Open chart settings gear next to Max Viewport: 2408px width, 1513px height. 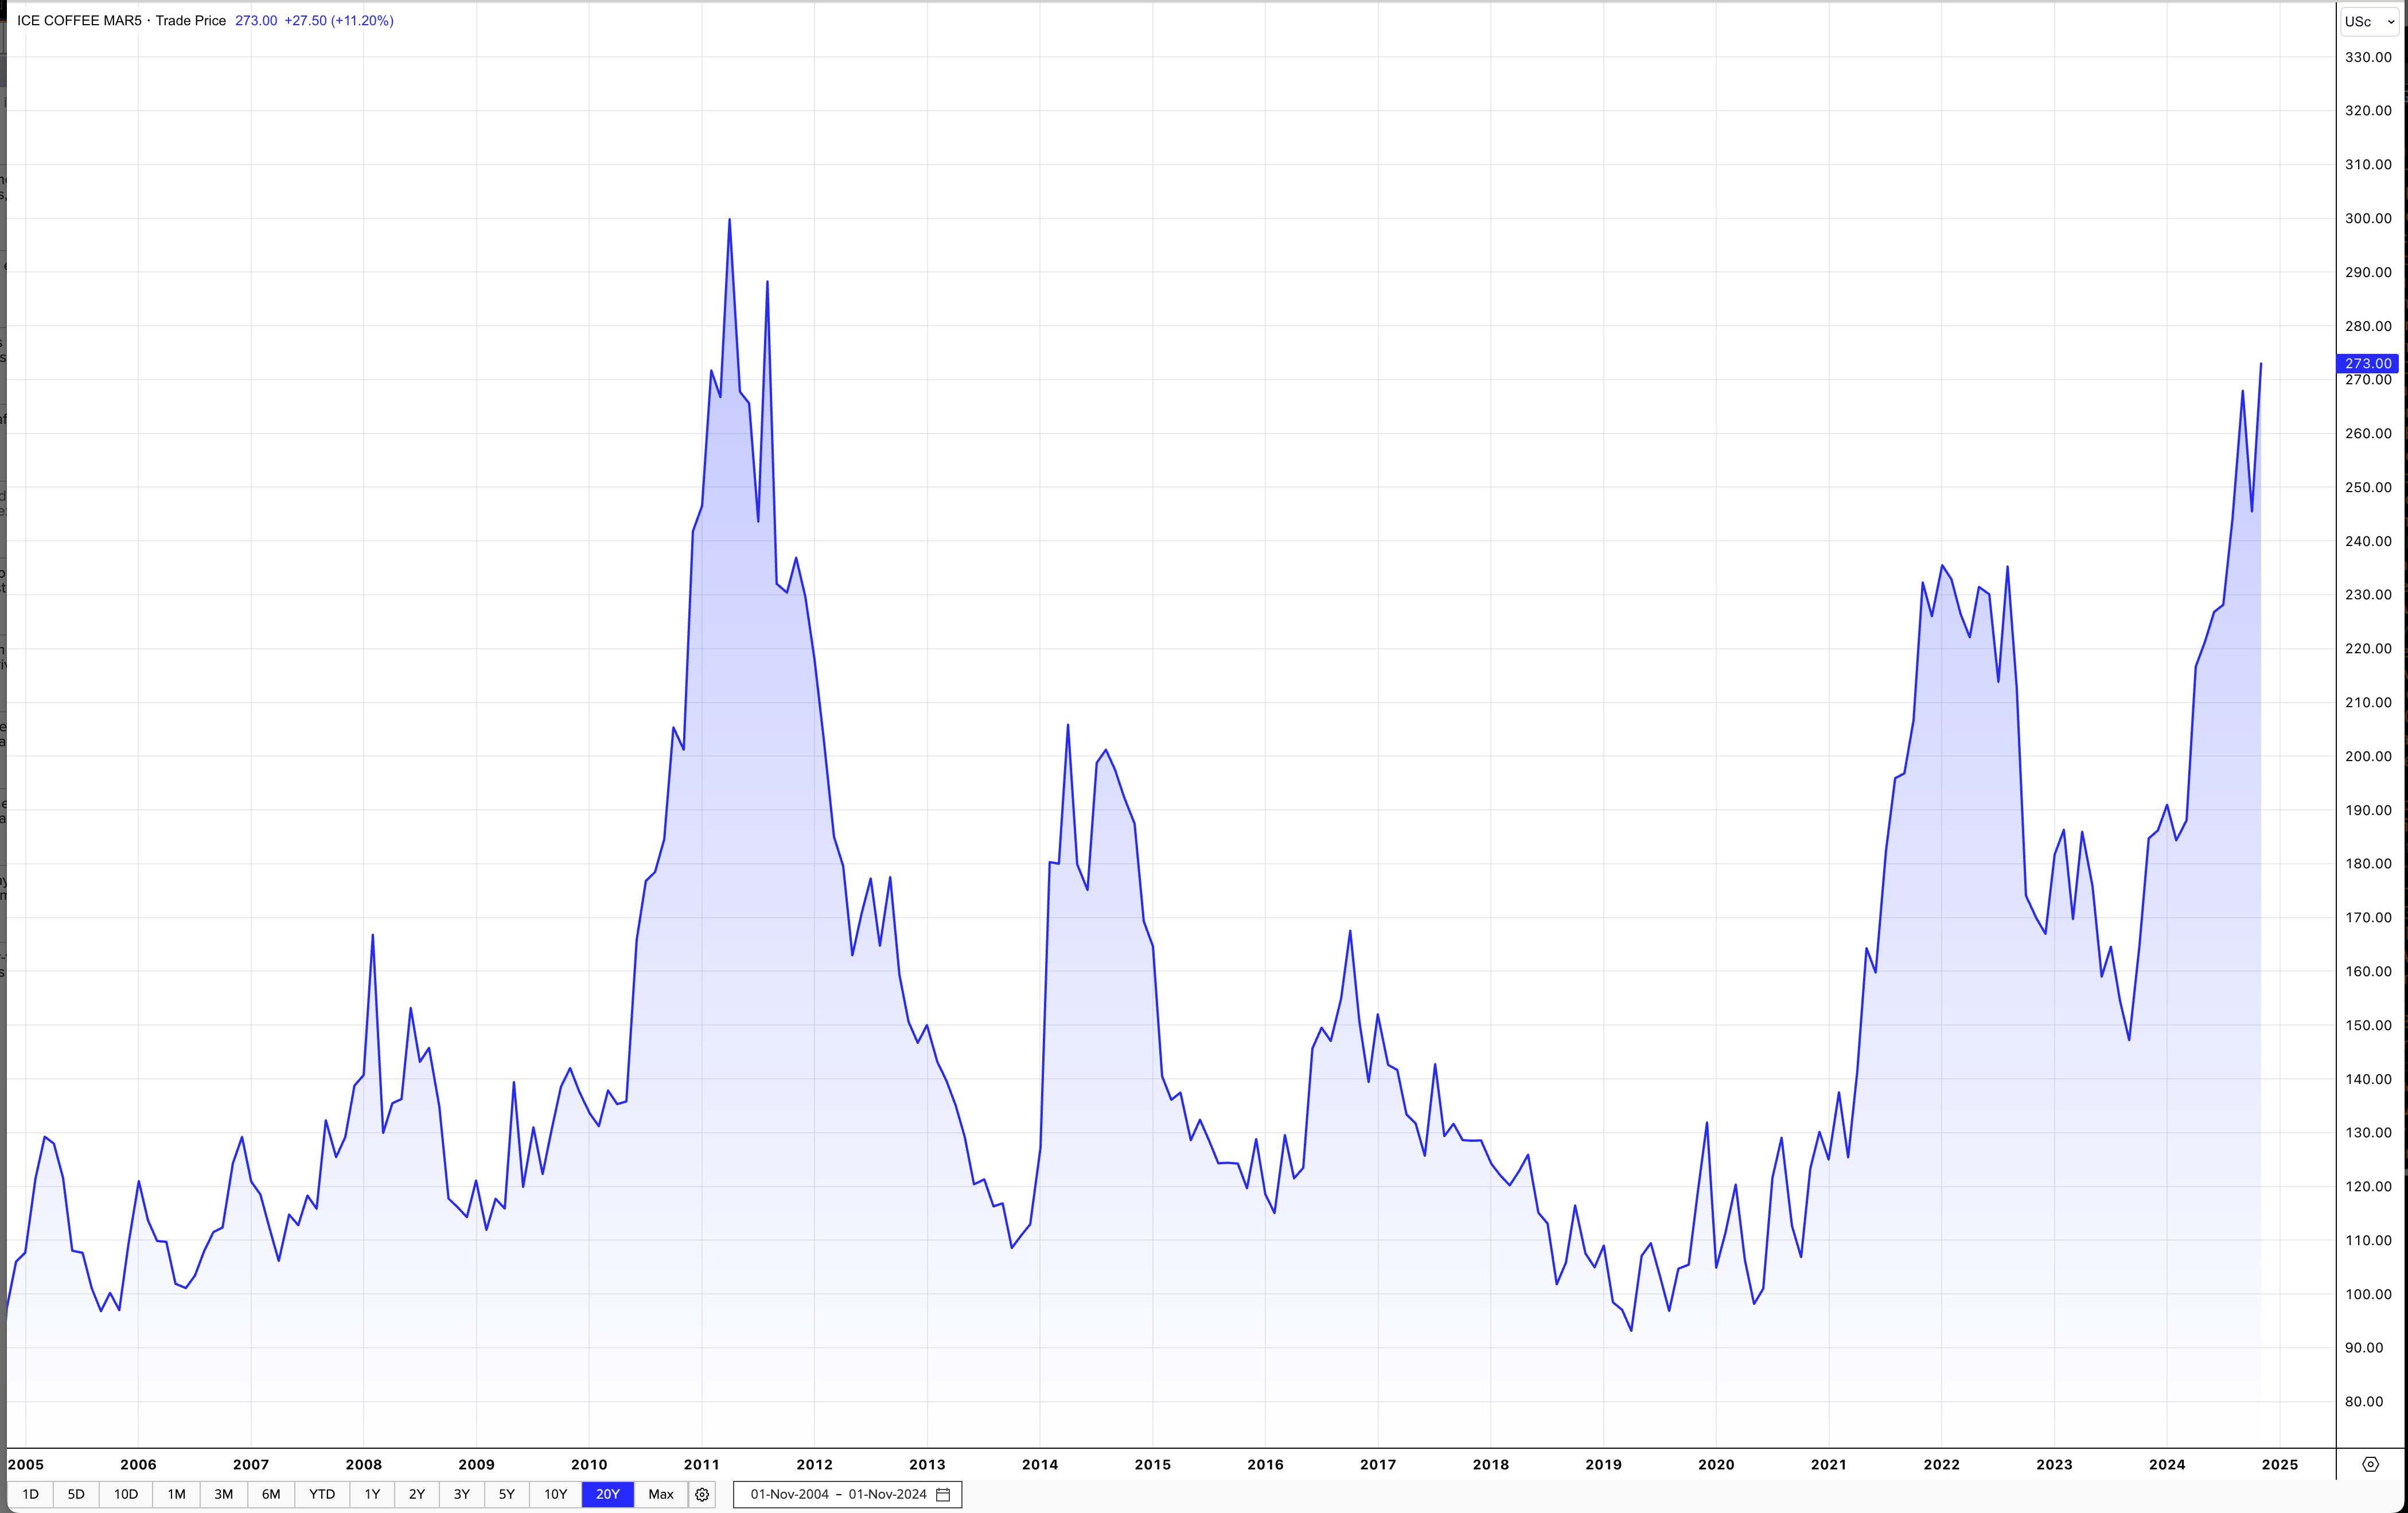702,1494
